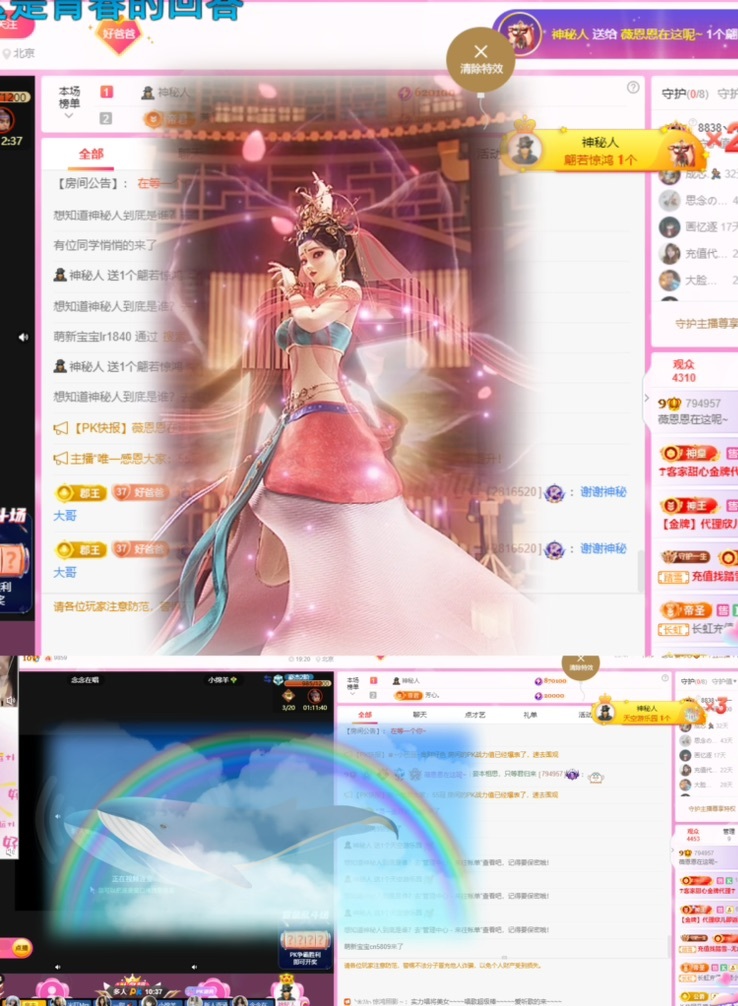This screenshot has height=1006, width=738.
Task: Open 守护主播尊享 link in upper window
Action: coord(706,323)
